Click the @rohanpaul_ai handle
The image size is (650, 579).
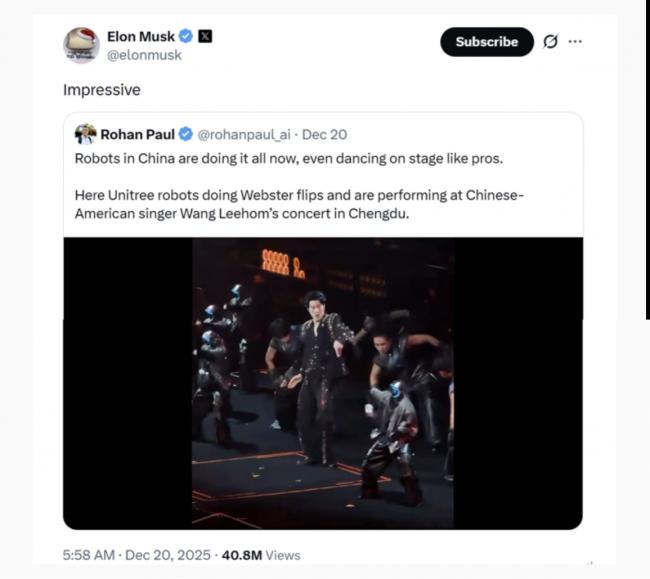[x=244, y=134]
